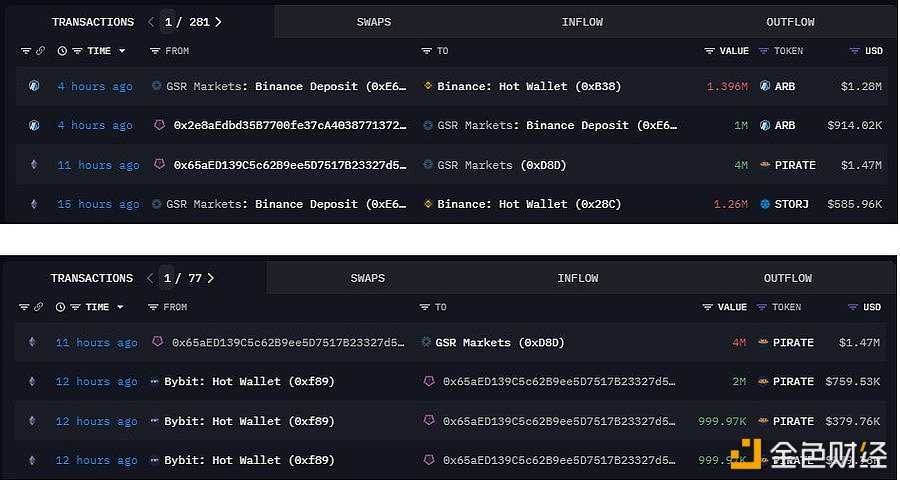Click the Arbitrum chain icon on the $914.02K row

(34, 125)
